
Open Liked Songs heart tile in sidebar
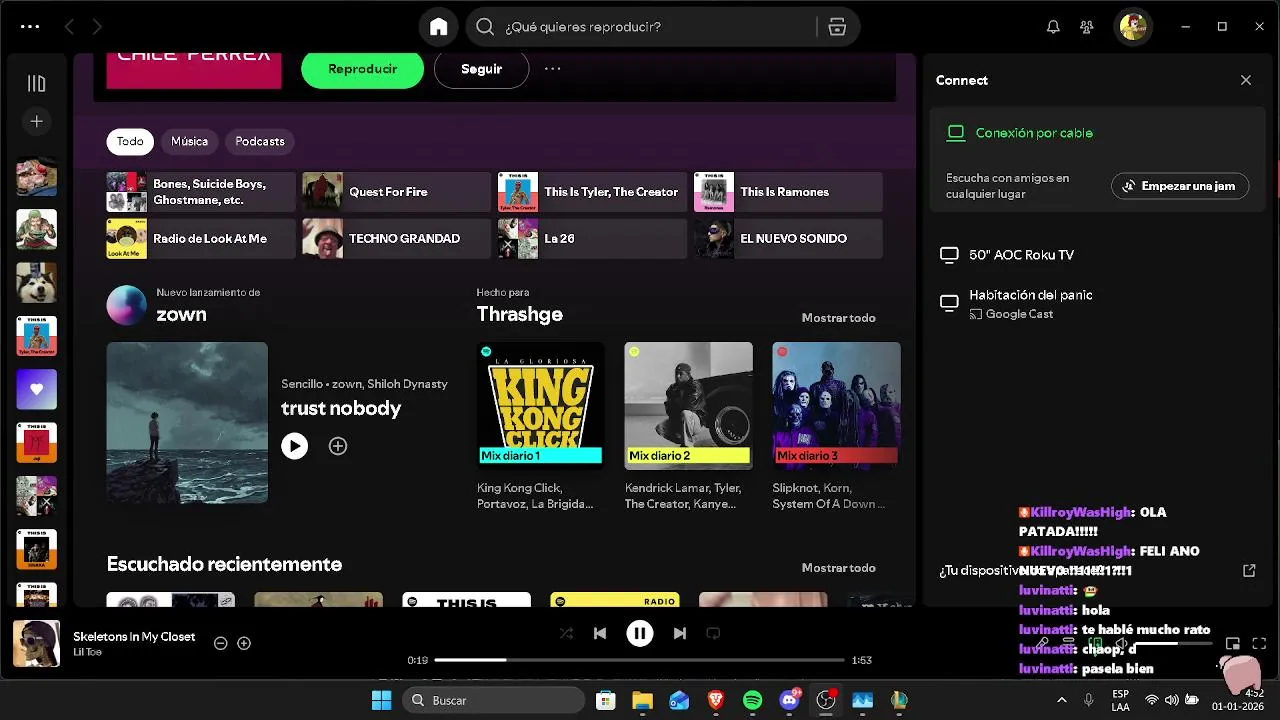click(x=36, y=389)
